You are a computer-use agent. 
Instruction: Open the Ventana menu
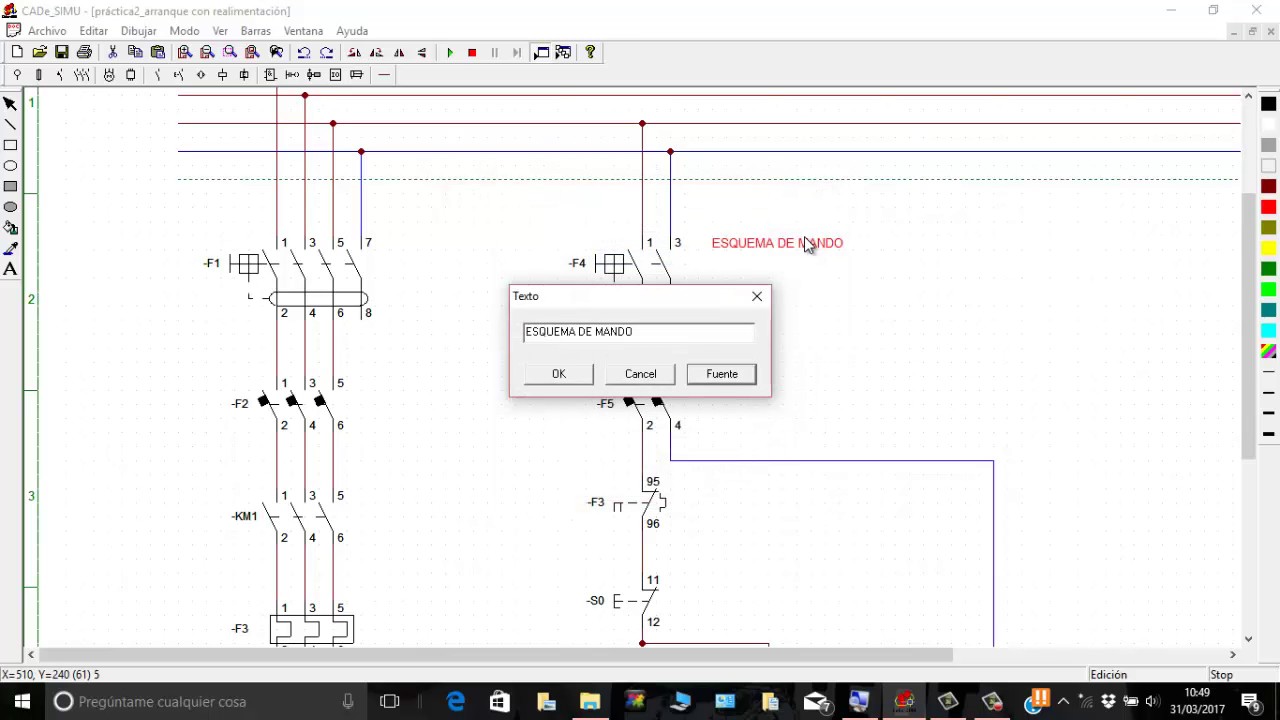pos(303,31)
